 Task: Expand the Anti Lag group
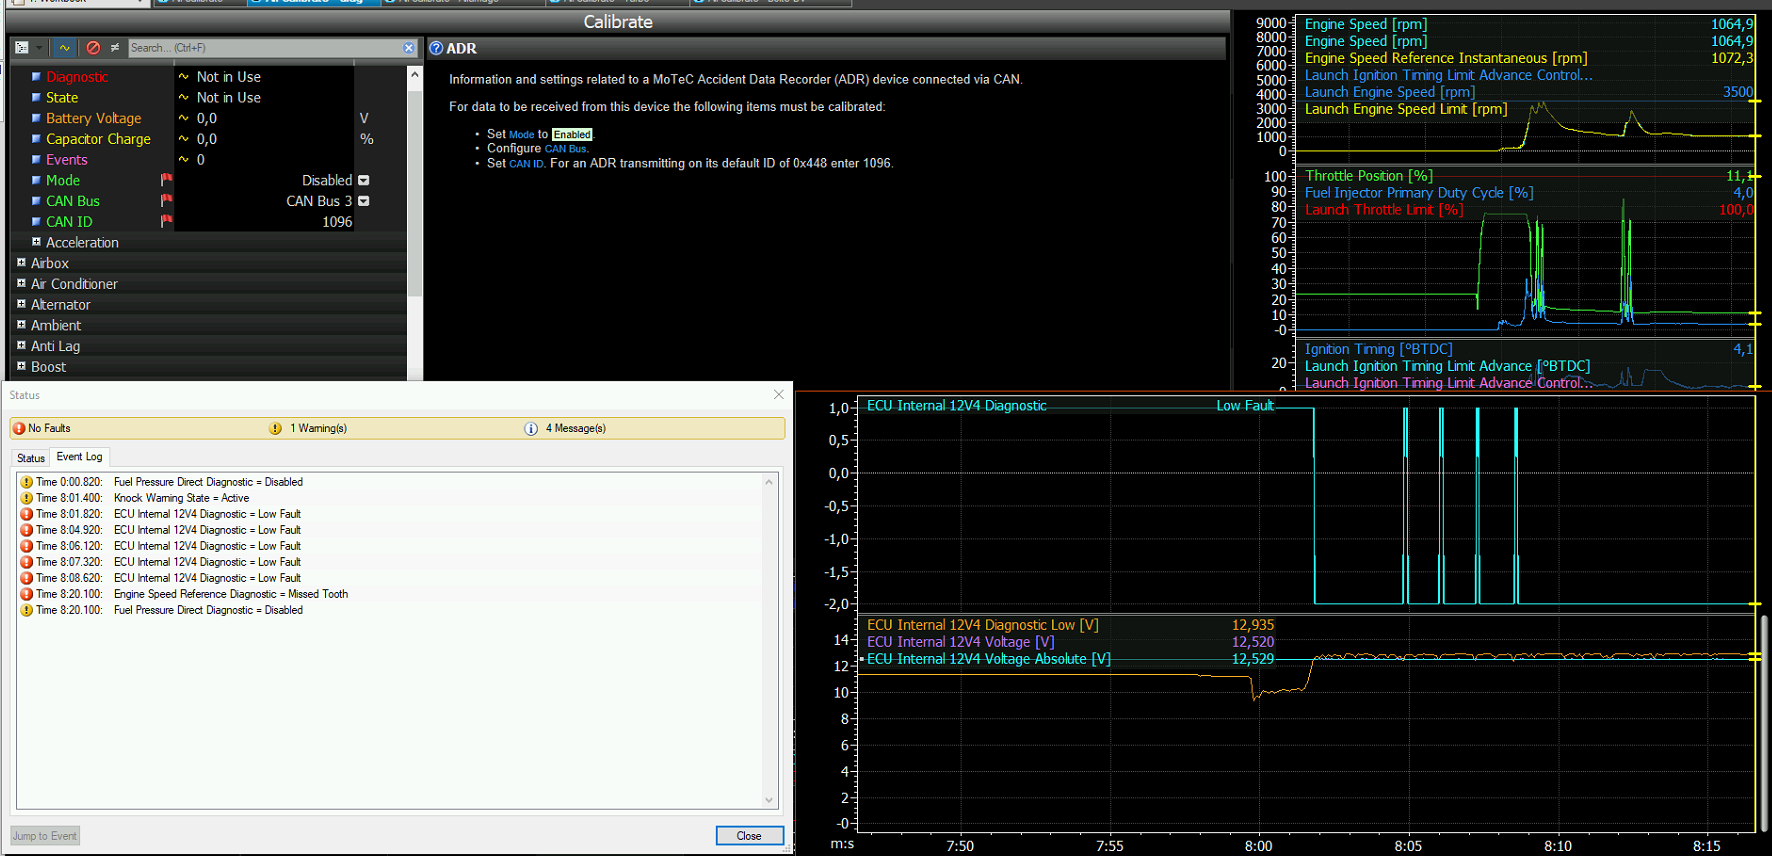21,345
